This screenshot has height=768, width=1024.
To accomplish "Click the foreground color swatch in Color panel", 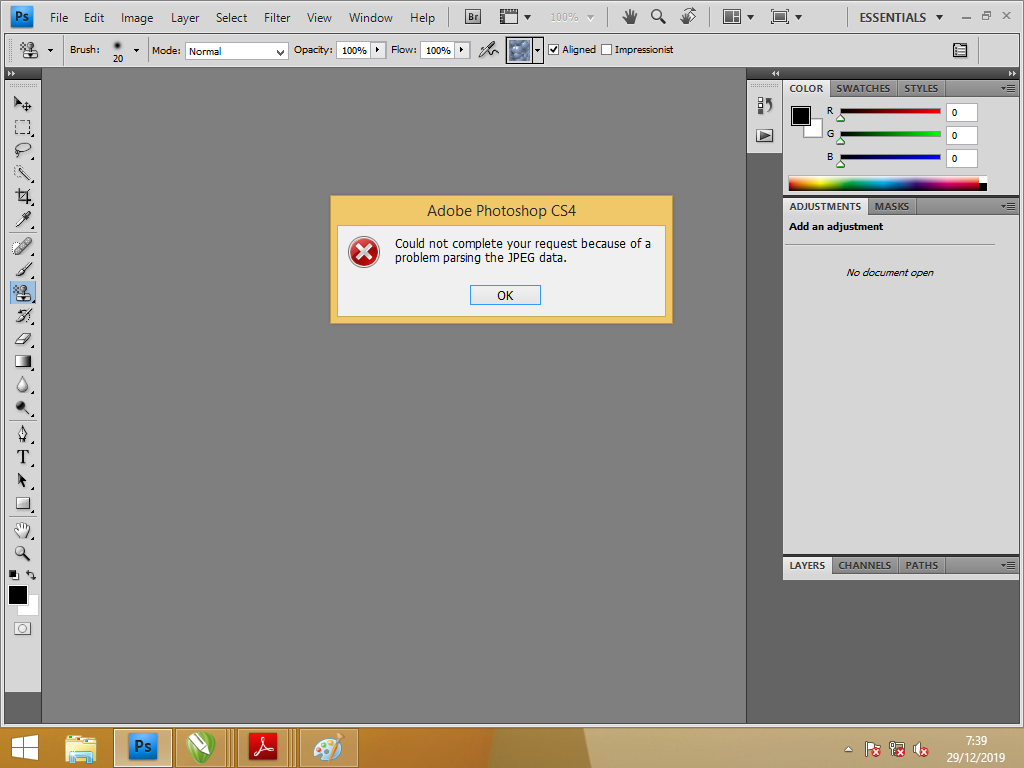I will tap(801, 116).
